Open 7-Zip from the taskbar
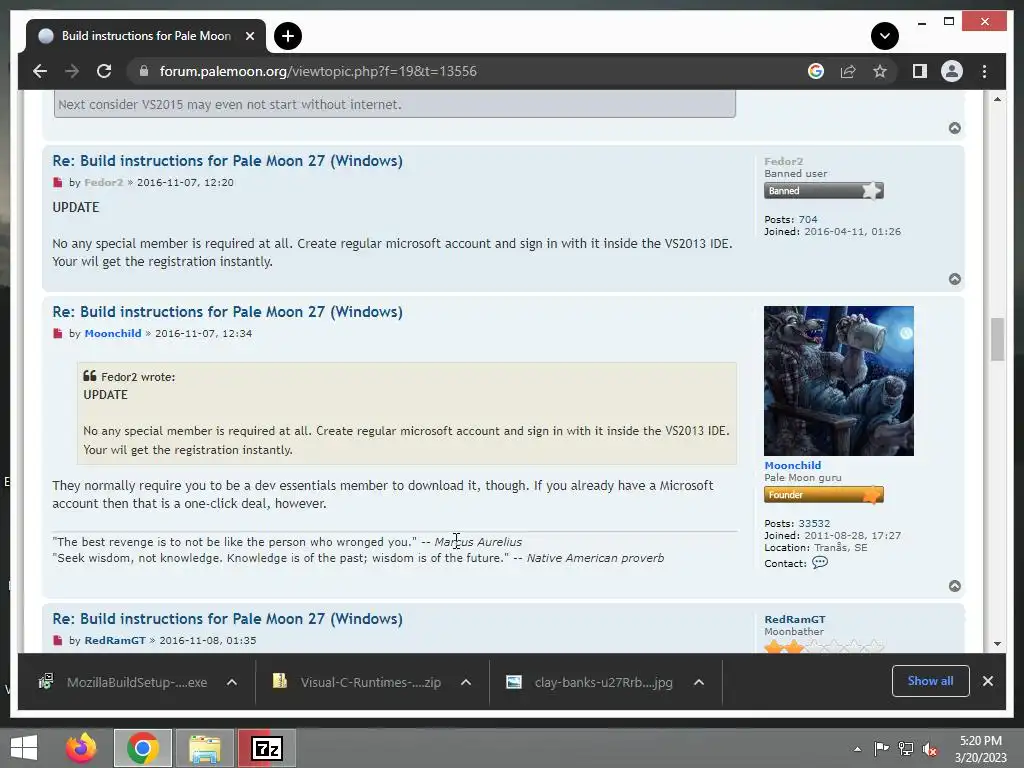1024x768 pixels. (266, 748)
